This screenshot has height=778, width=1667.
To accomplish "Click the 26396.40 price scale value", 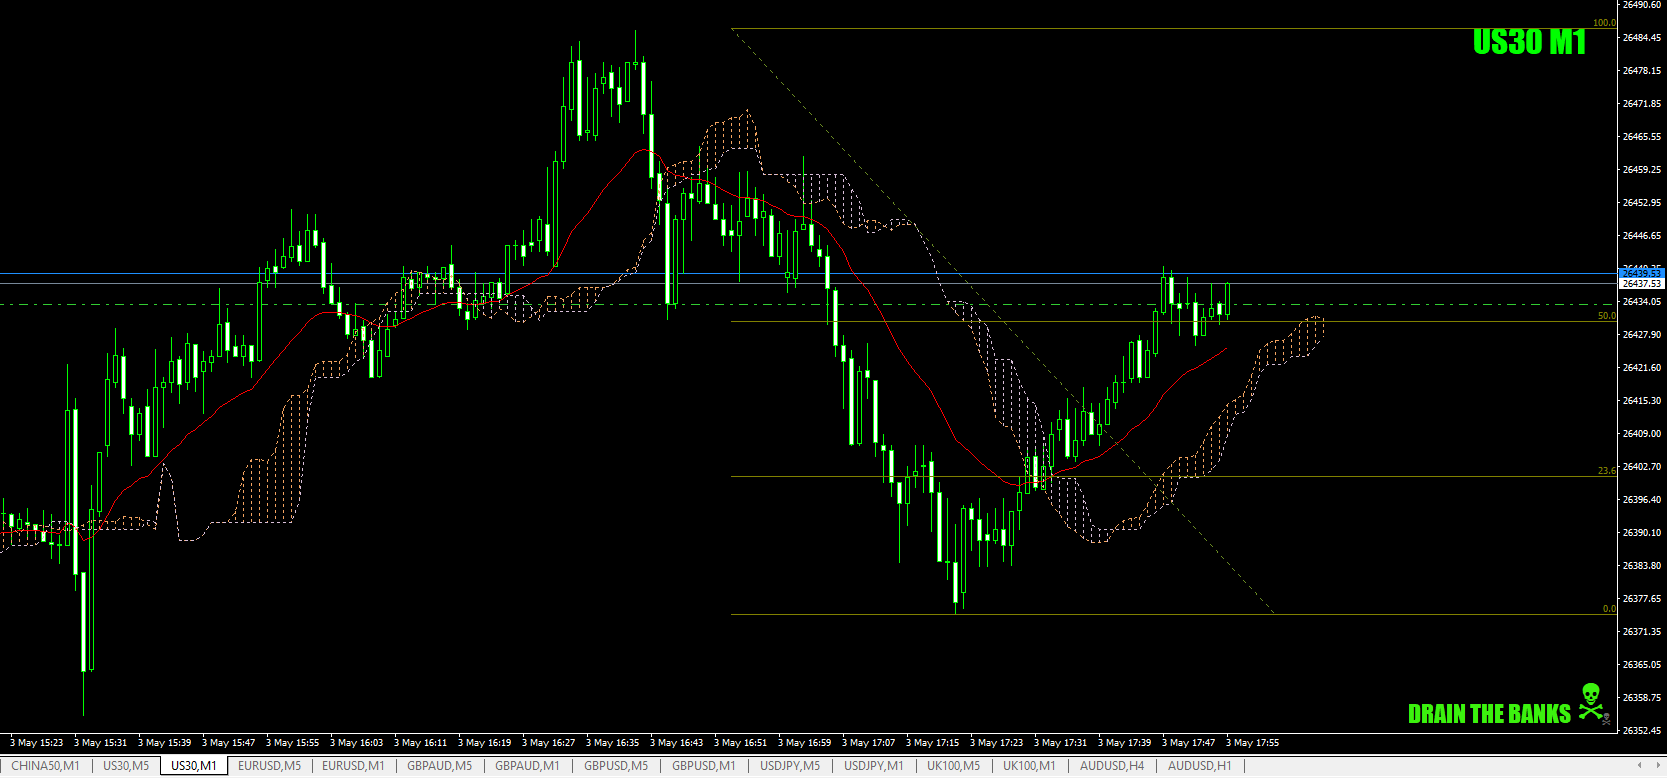I will [x=1642, y=500].
